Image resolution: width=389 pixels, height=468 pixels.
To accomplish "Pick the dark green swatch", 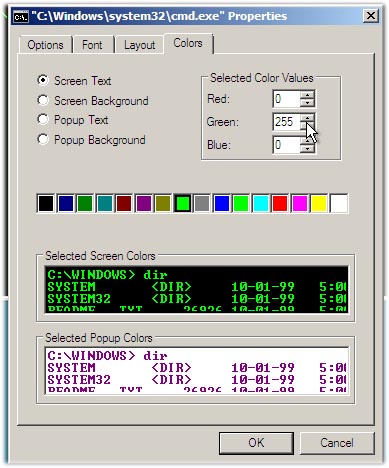I will 85,203.
